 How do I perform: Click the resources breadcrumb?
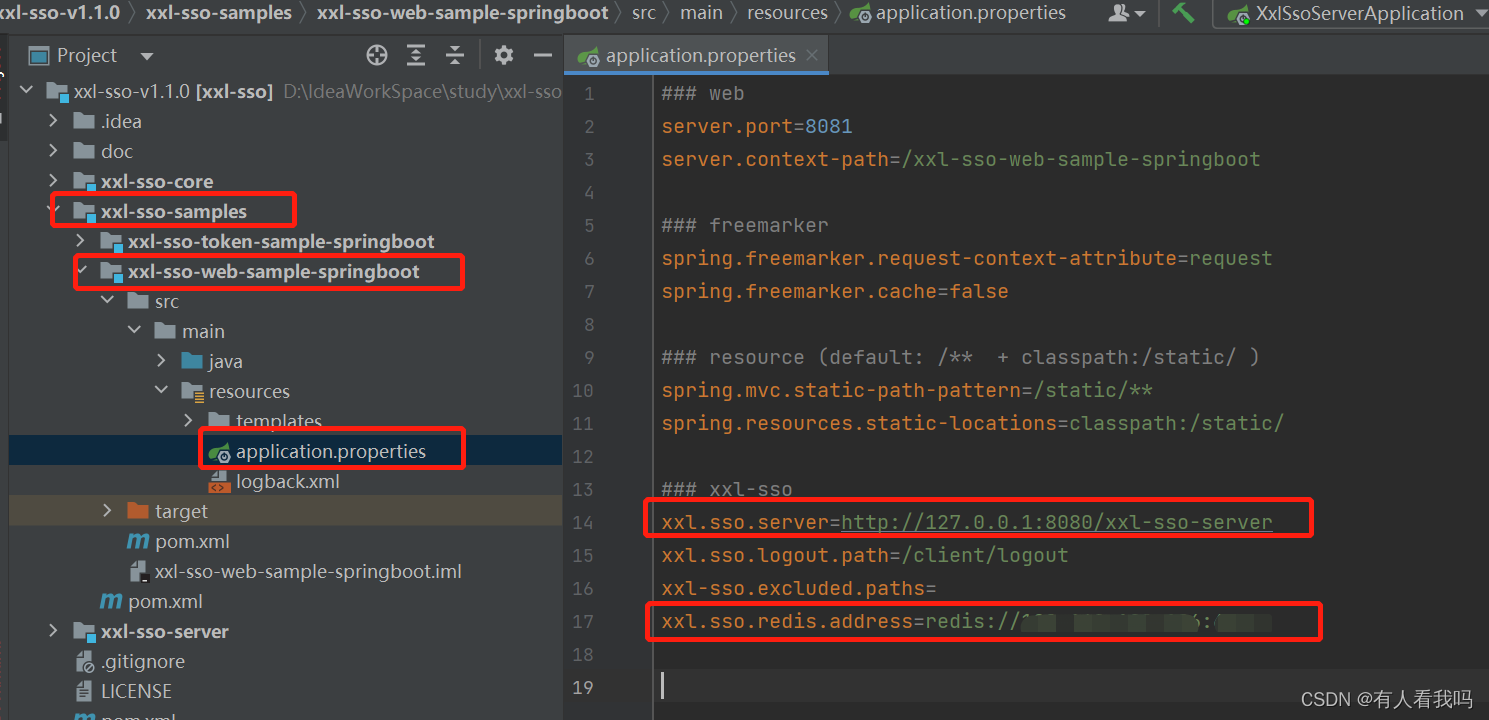(787, 13)
